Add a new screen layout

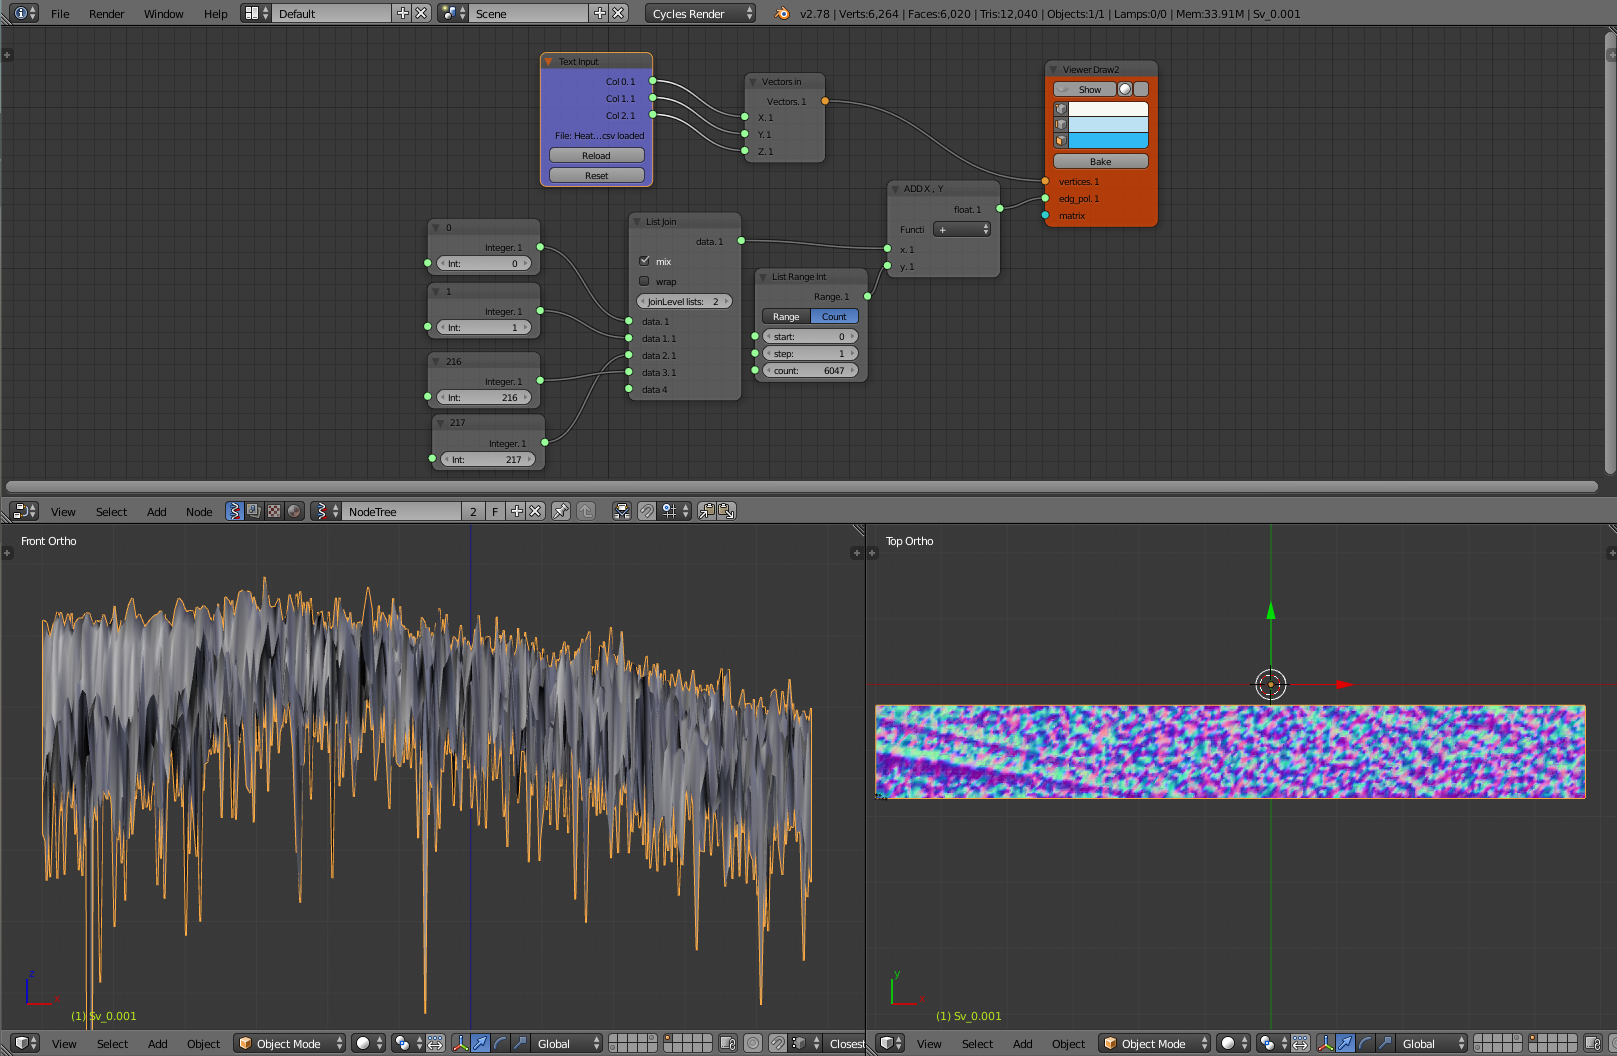coord(403,13)
